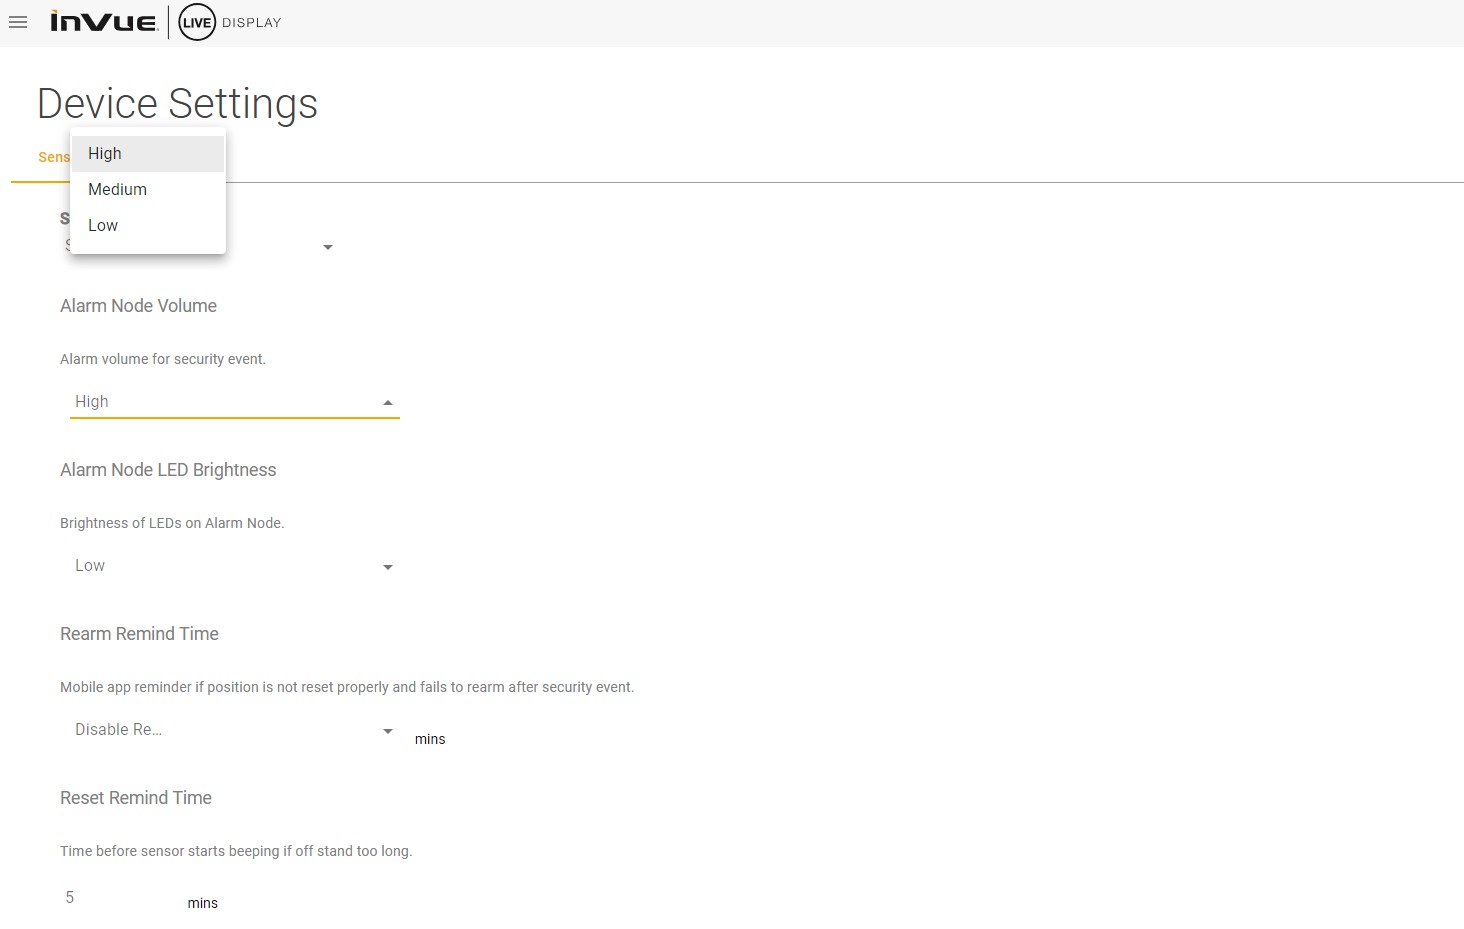Click the LIVE circle badge icon
1464x929 pixels.
click(197, 22)
